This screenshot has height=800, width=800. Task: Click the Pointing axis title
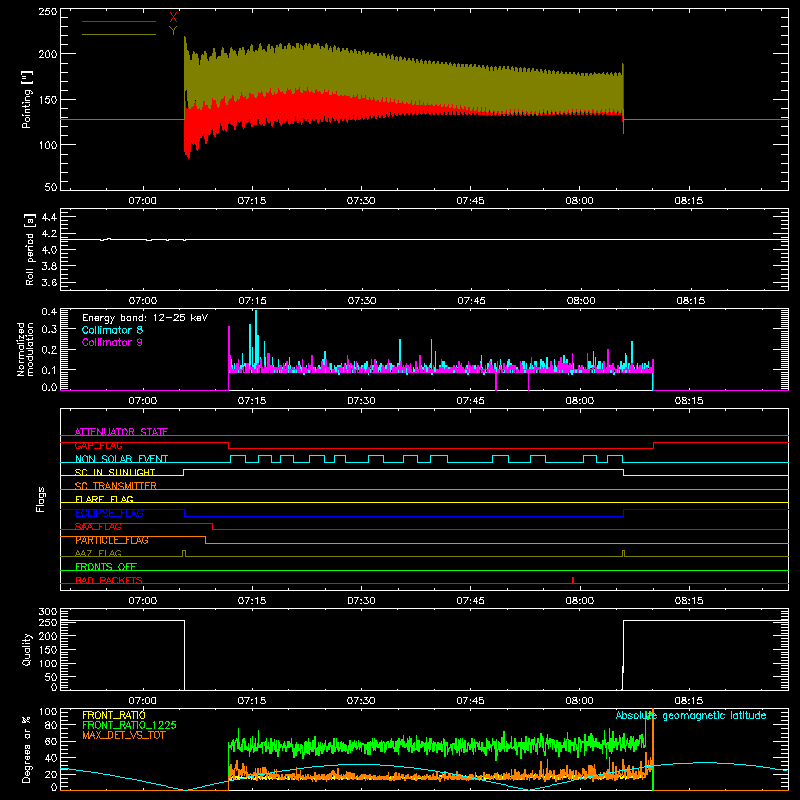(27, 99)
